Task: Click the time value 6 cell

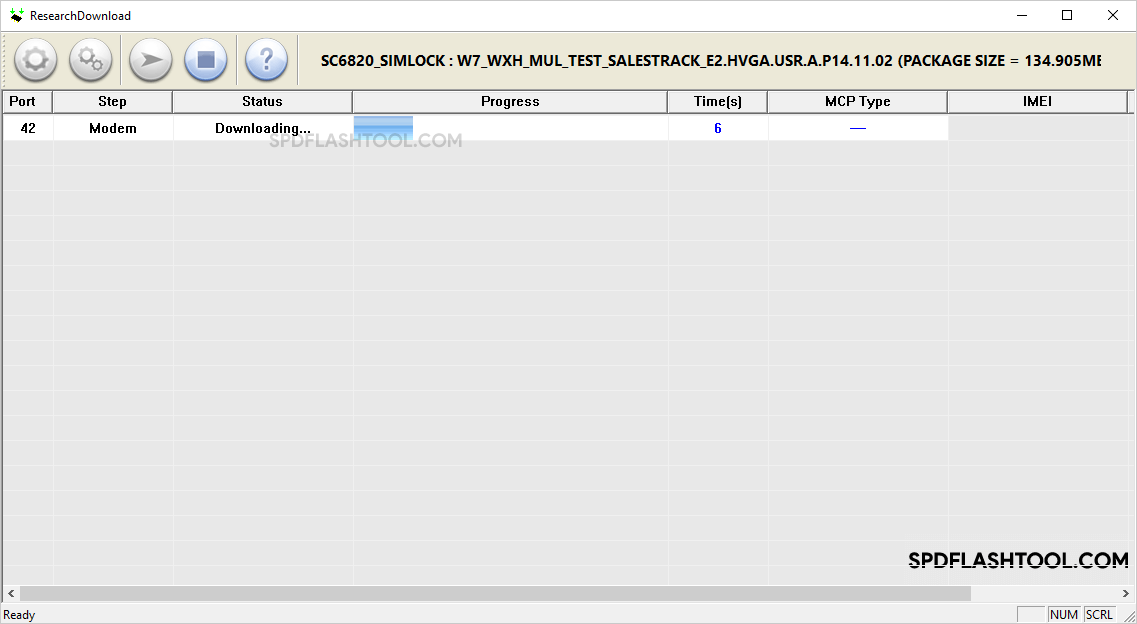Action: click(x=718, y=128)
